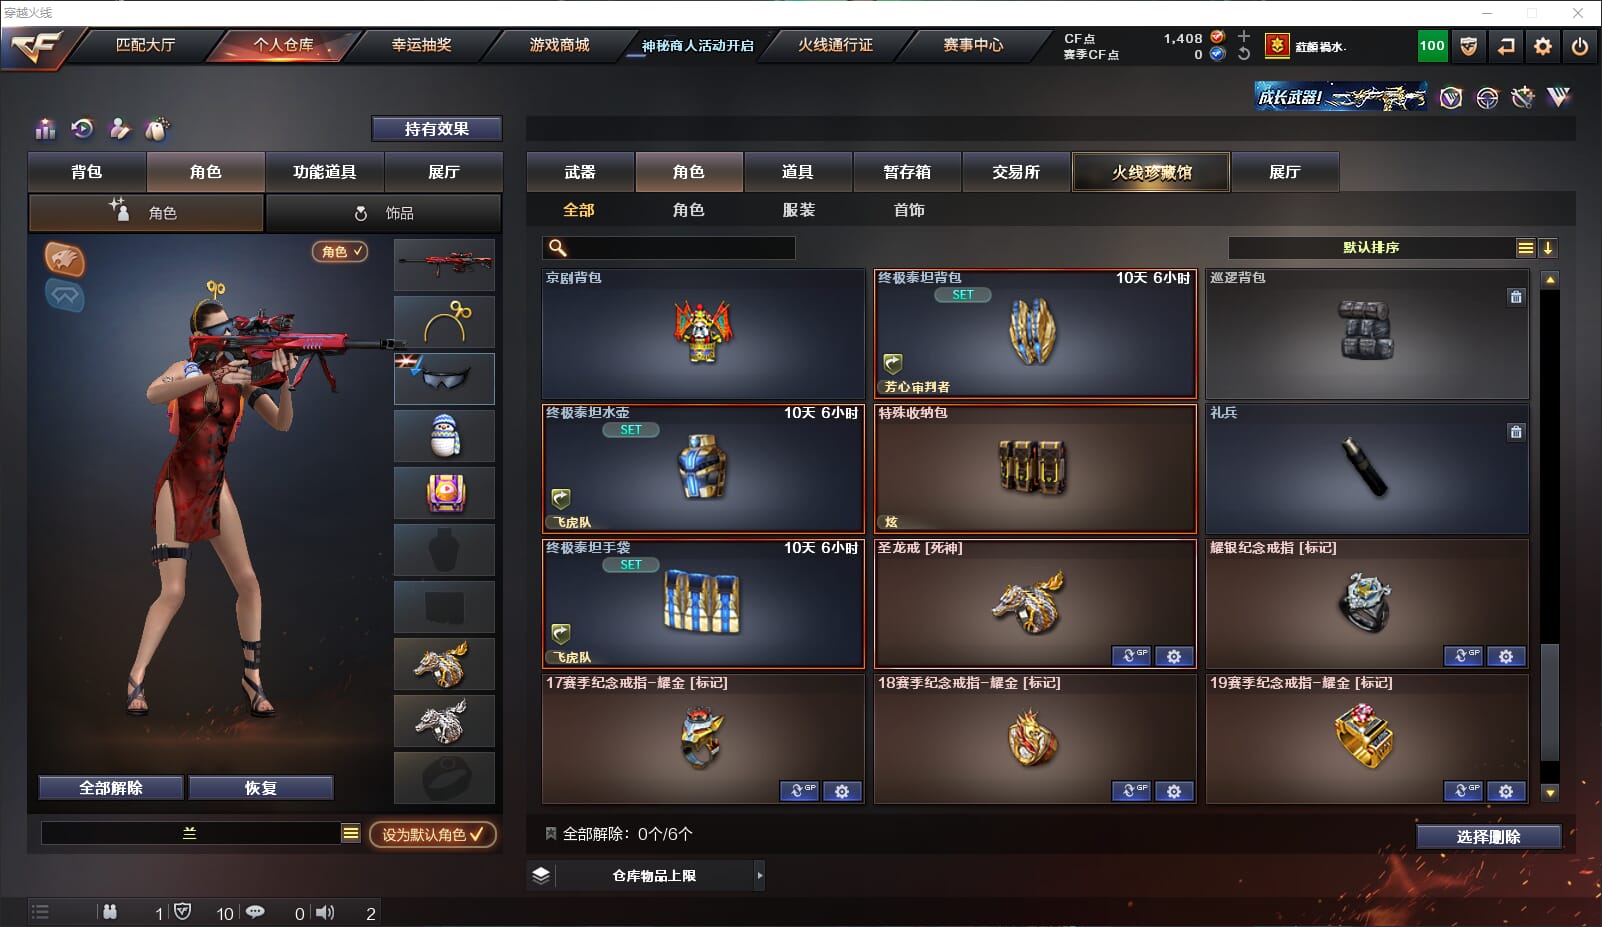Toggle sort direction arrow next to 默认排序

point(1547,248)
